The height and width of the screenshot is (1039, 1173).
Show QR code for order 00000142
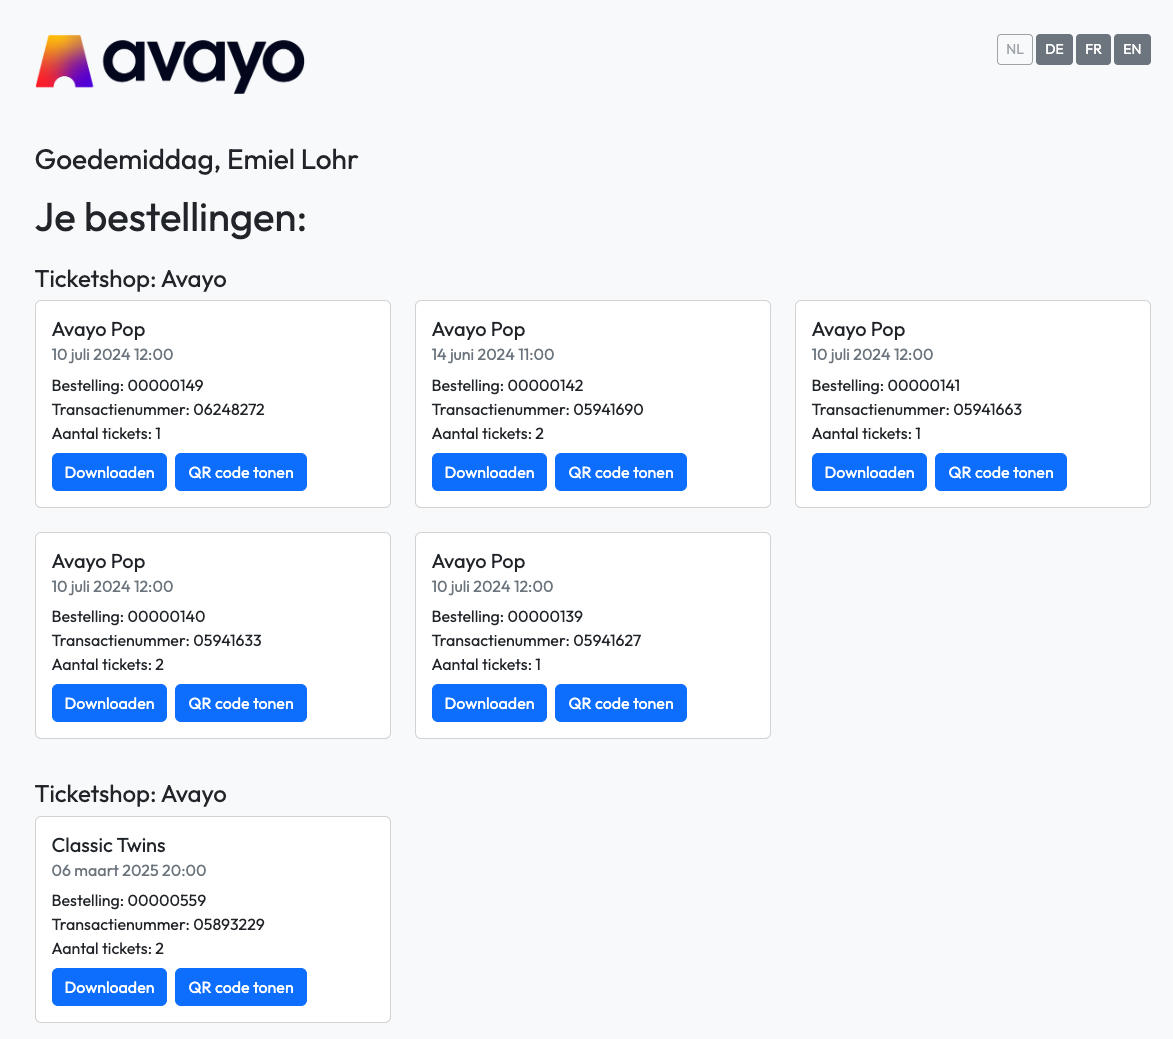(x=621, y=472)
